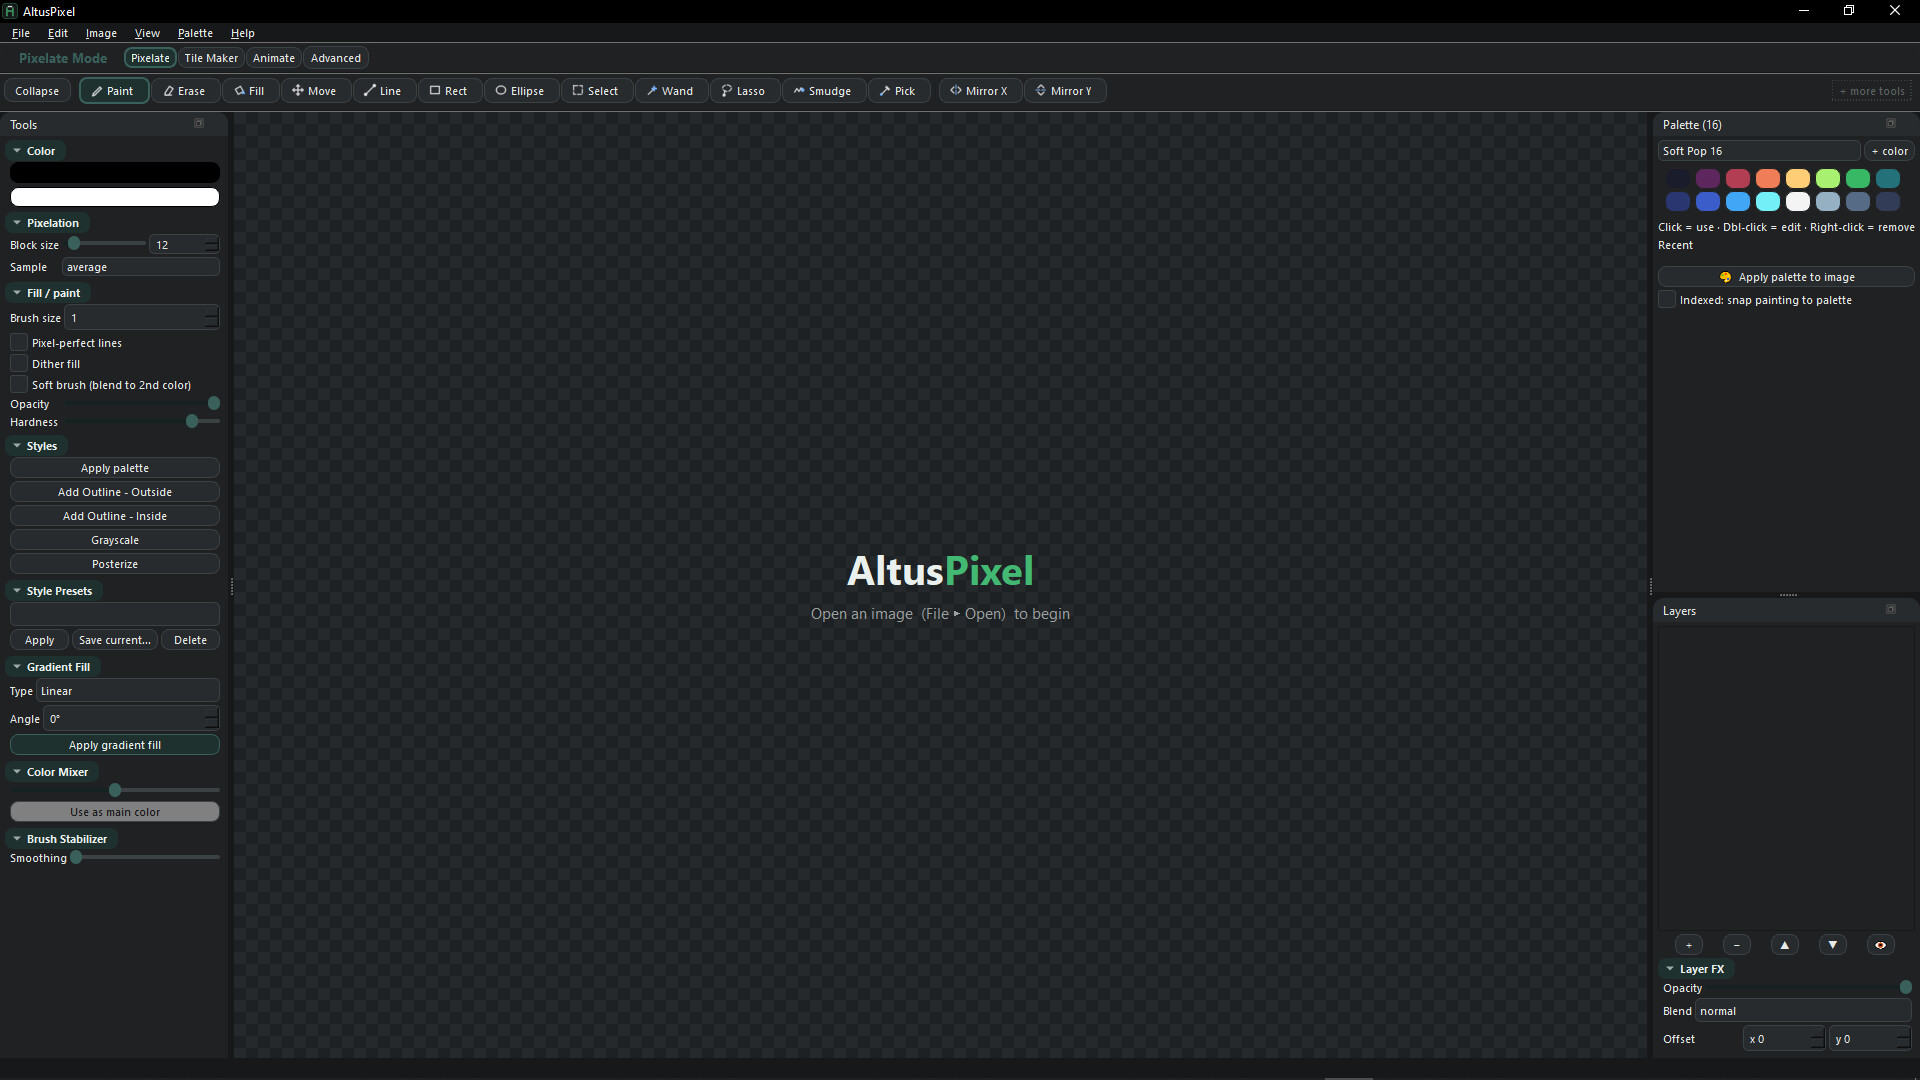Image resolution: width=1920 pixels, height=1080 pixels.
Task: Move layer down with down arrow
Action: [1833, 945]
